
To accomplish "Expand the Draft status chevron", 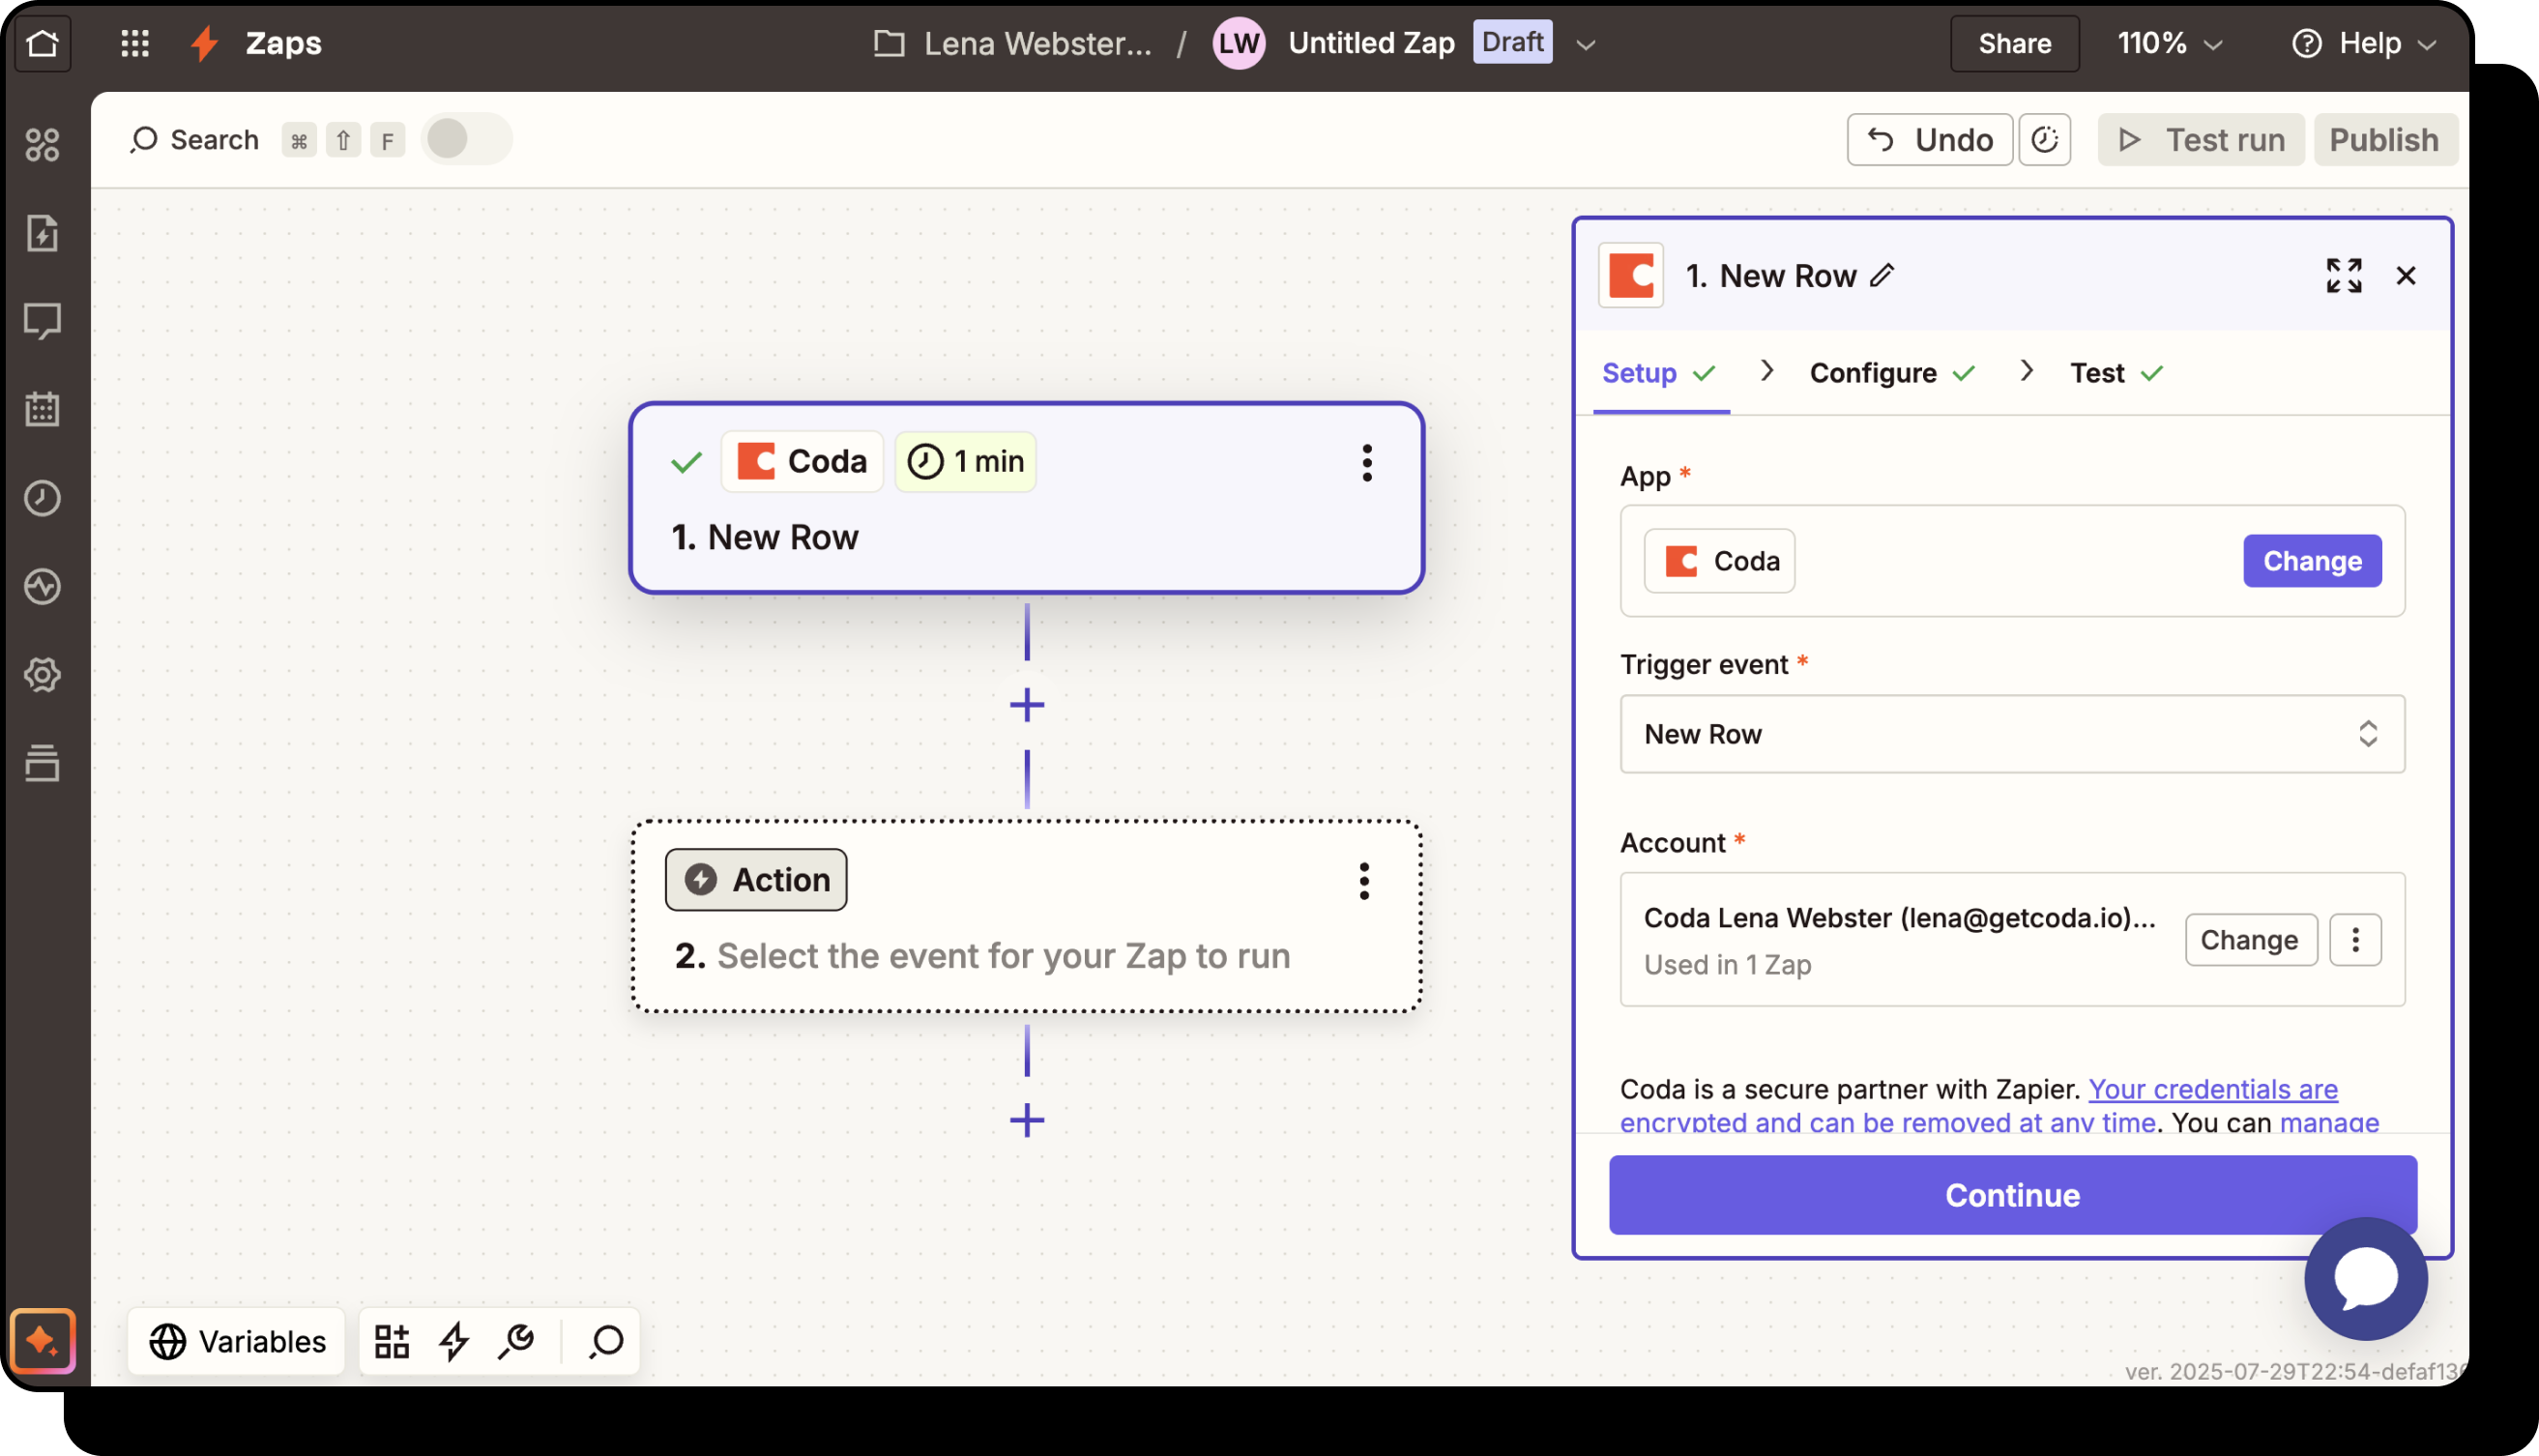I will pyautogui.click(x=1586, y=44).
